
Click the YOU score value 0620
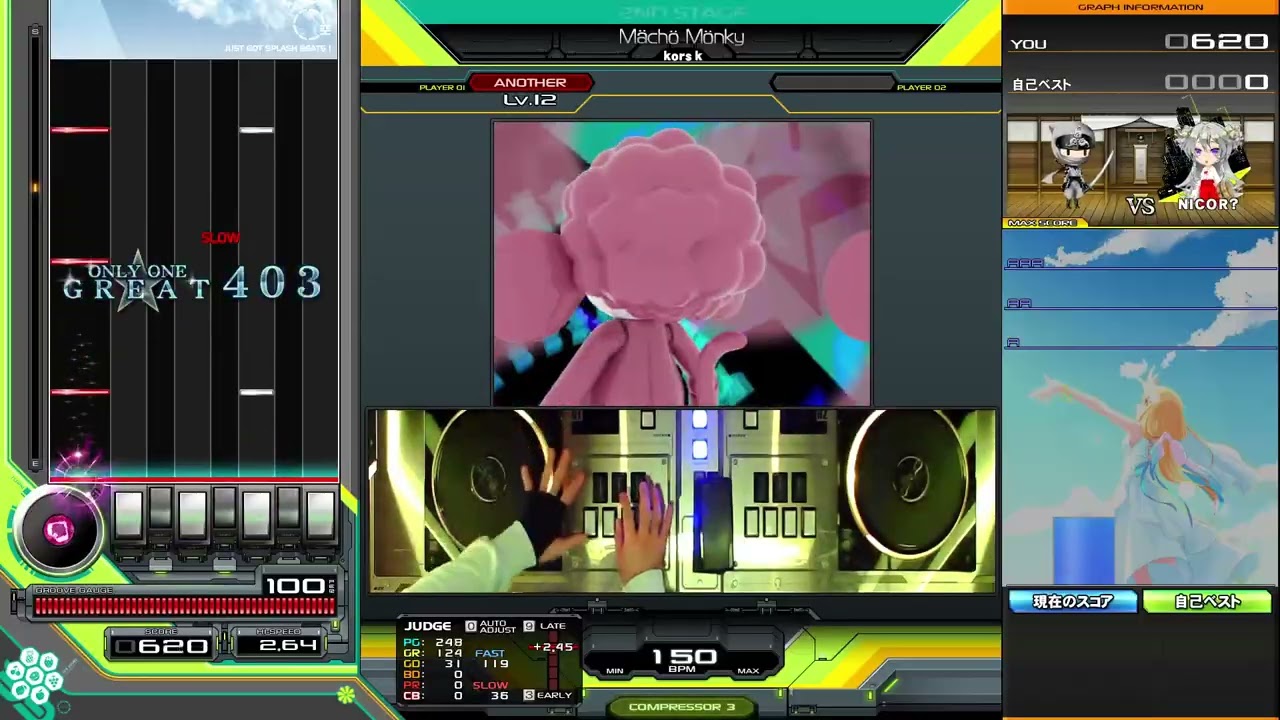pos(1217,42)
